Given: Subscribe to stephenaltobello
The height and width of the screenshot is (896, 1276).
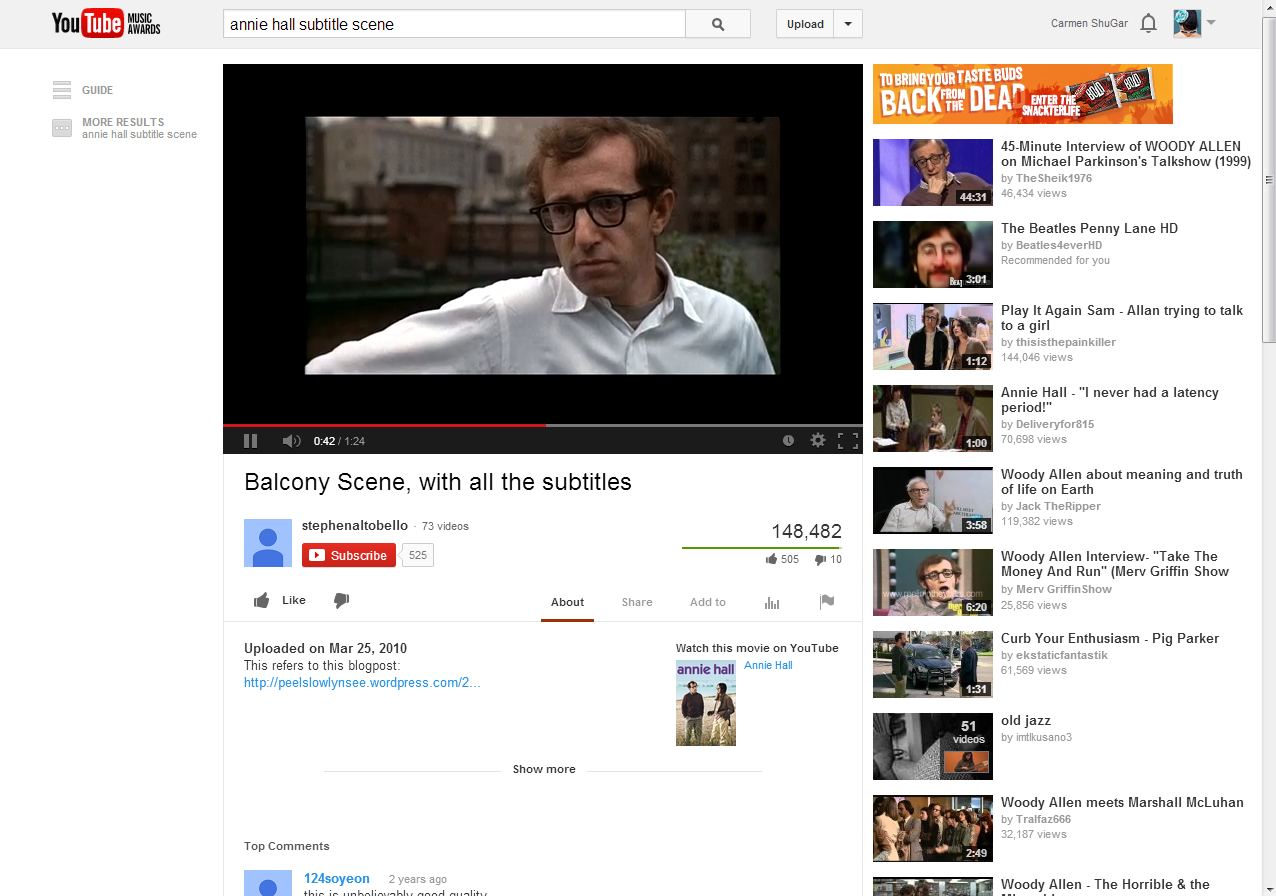Looking at the screenshot, I should 349,555.
